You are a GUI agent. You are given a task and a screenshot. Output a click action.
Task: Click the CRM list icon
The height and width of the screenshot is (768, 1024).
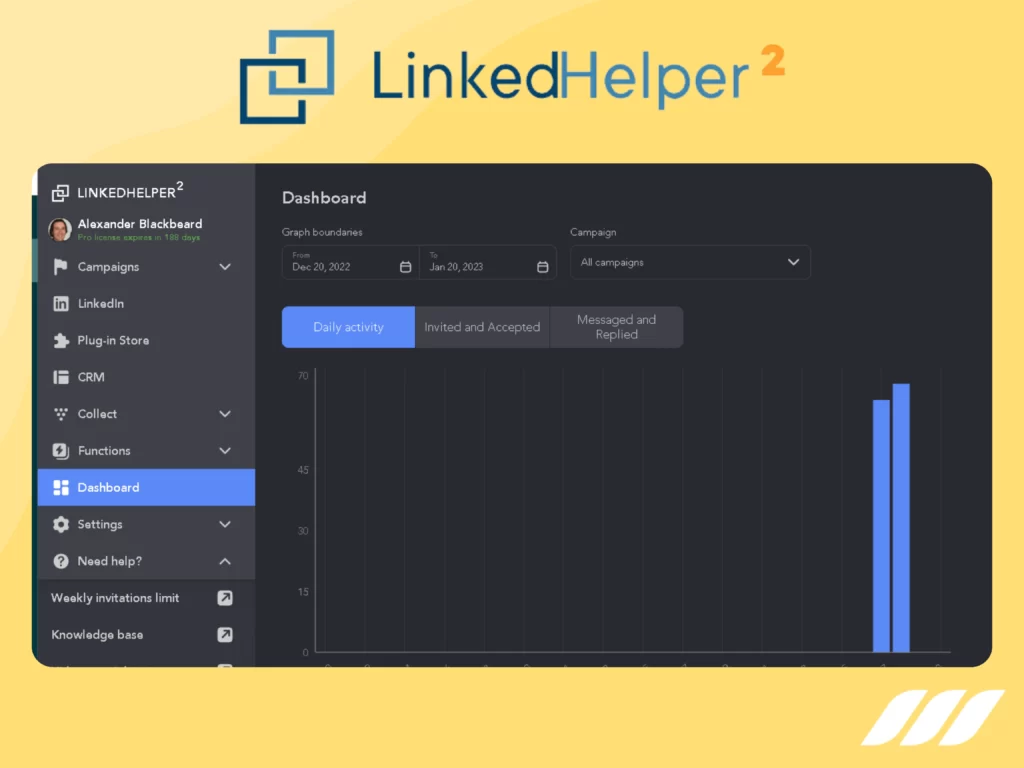61,377
